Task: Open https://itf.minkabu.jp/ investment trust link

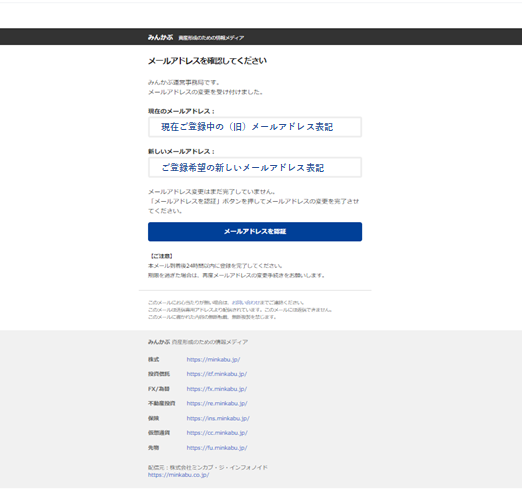Action: coord(217,374)
